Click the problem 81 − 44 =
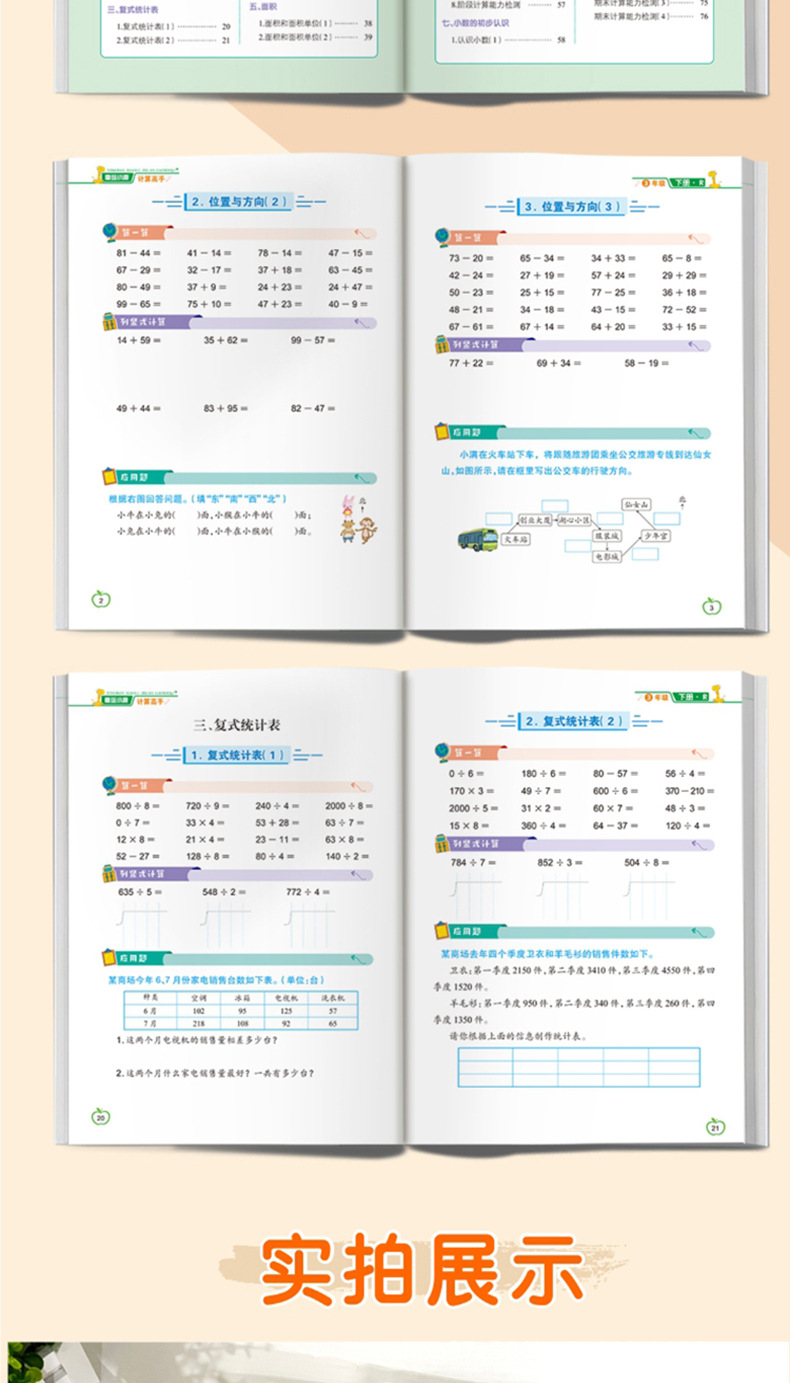This screenshot has height=1383, width=790. [137, 253]
